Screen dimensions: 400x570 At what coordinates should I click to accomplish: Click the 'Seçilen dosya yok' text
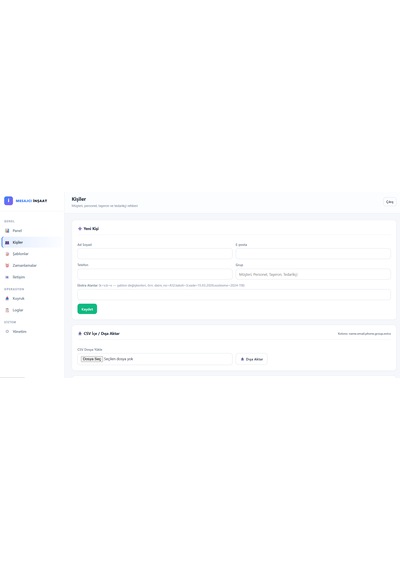[x=119, y=359]
